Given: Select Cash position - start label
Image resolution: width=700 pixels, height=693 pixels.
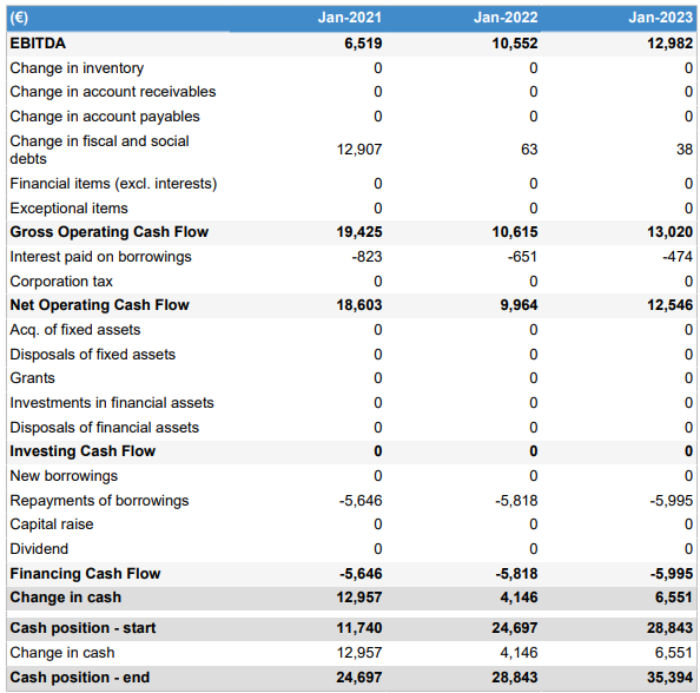Looking at the screenshot, I should click(83, 628).
